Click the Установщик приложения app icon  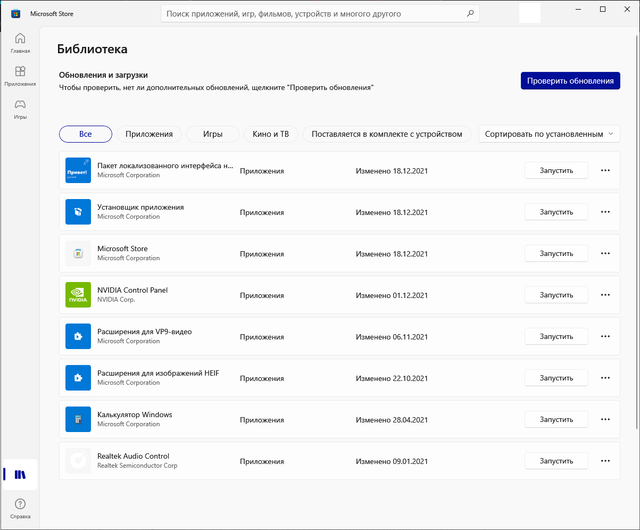point(78,212)
